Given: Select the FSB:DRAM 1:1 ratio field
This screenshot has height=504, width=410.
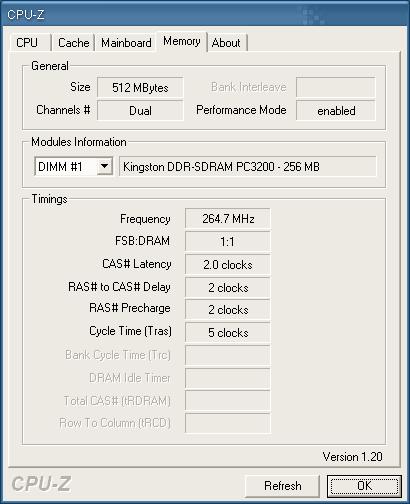Looking at the screenshot, I should point(228,241).
